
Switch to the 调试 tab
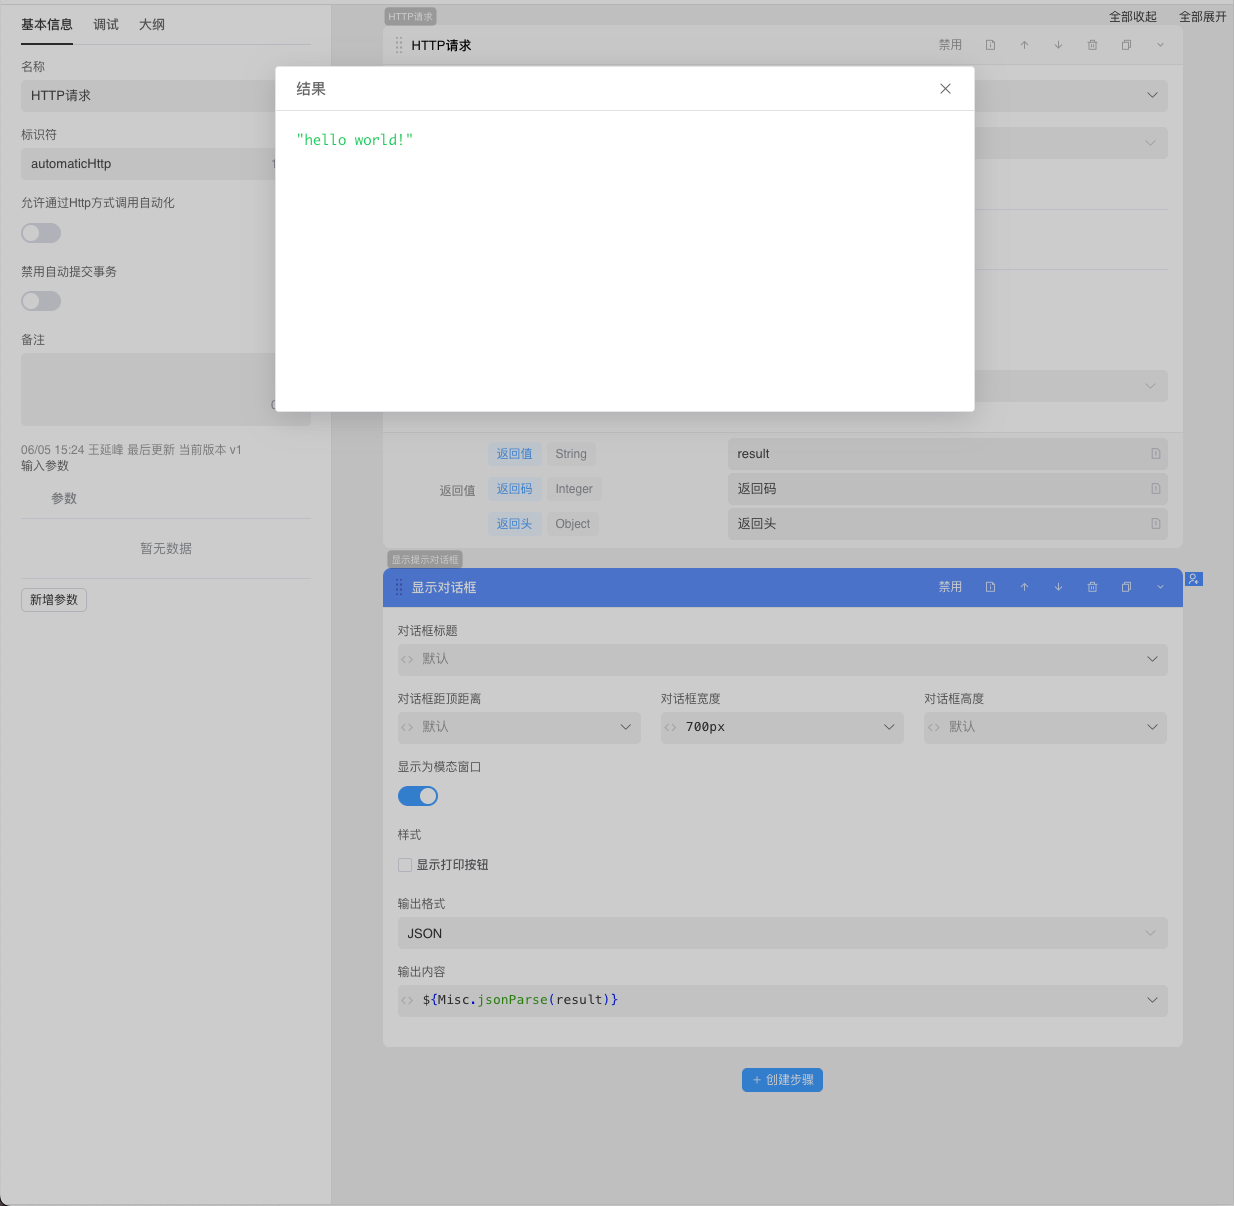pos(106,25)
